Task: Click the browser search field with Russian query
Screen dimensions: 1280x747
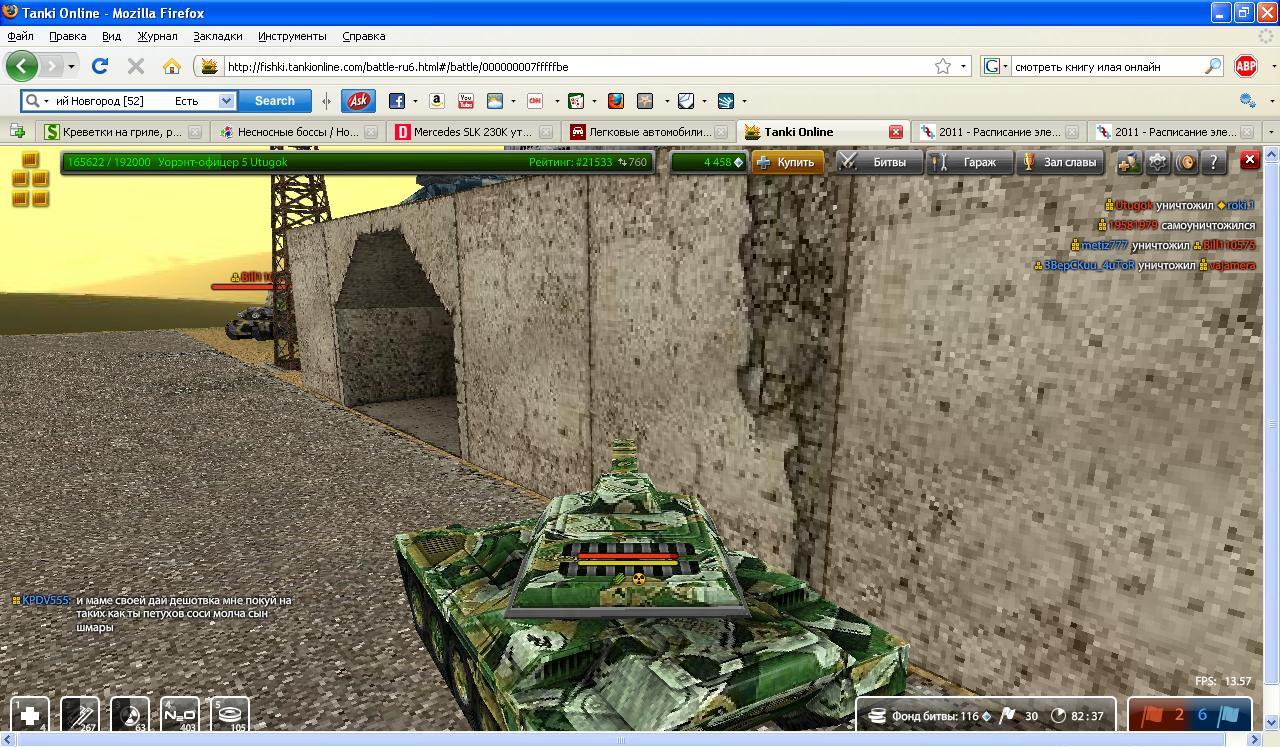Action: pyautogui.click(x=1105, y=67)
